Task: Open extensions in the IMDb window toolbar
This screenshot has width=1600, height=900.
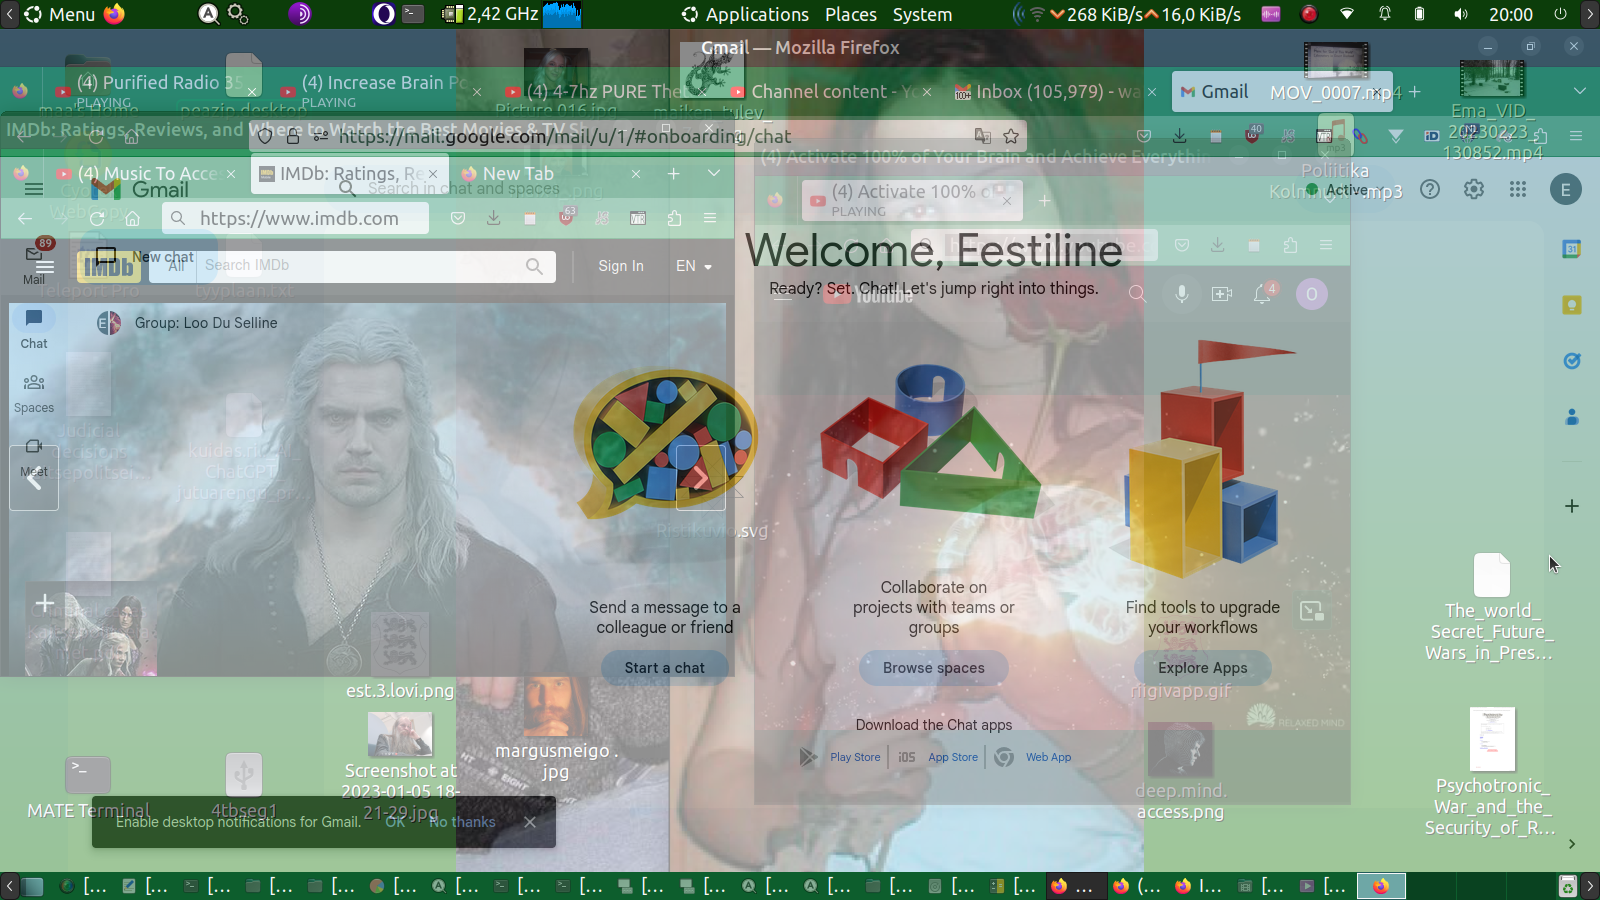Action: pos(674,218)
